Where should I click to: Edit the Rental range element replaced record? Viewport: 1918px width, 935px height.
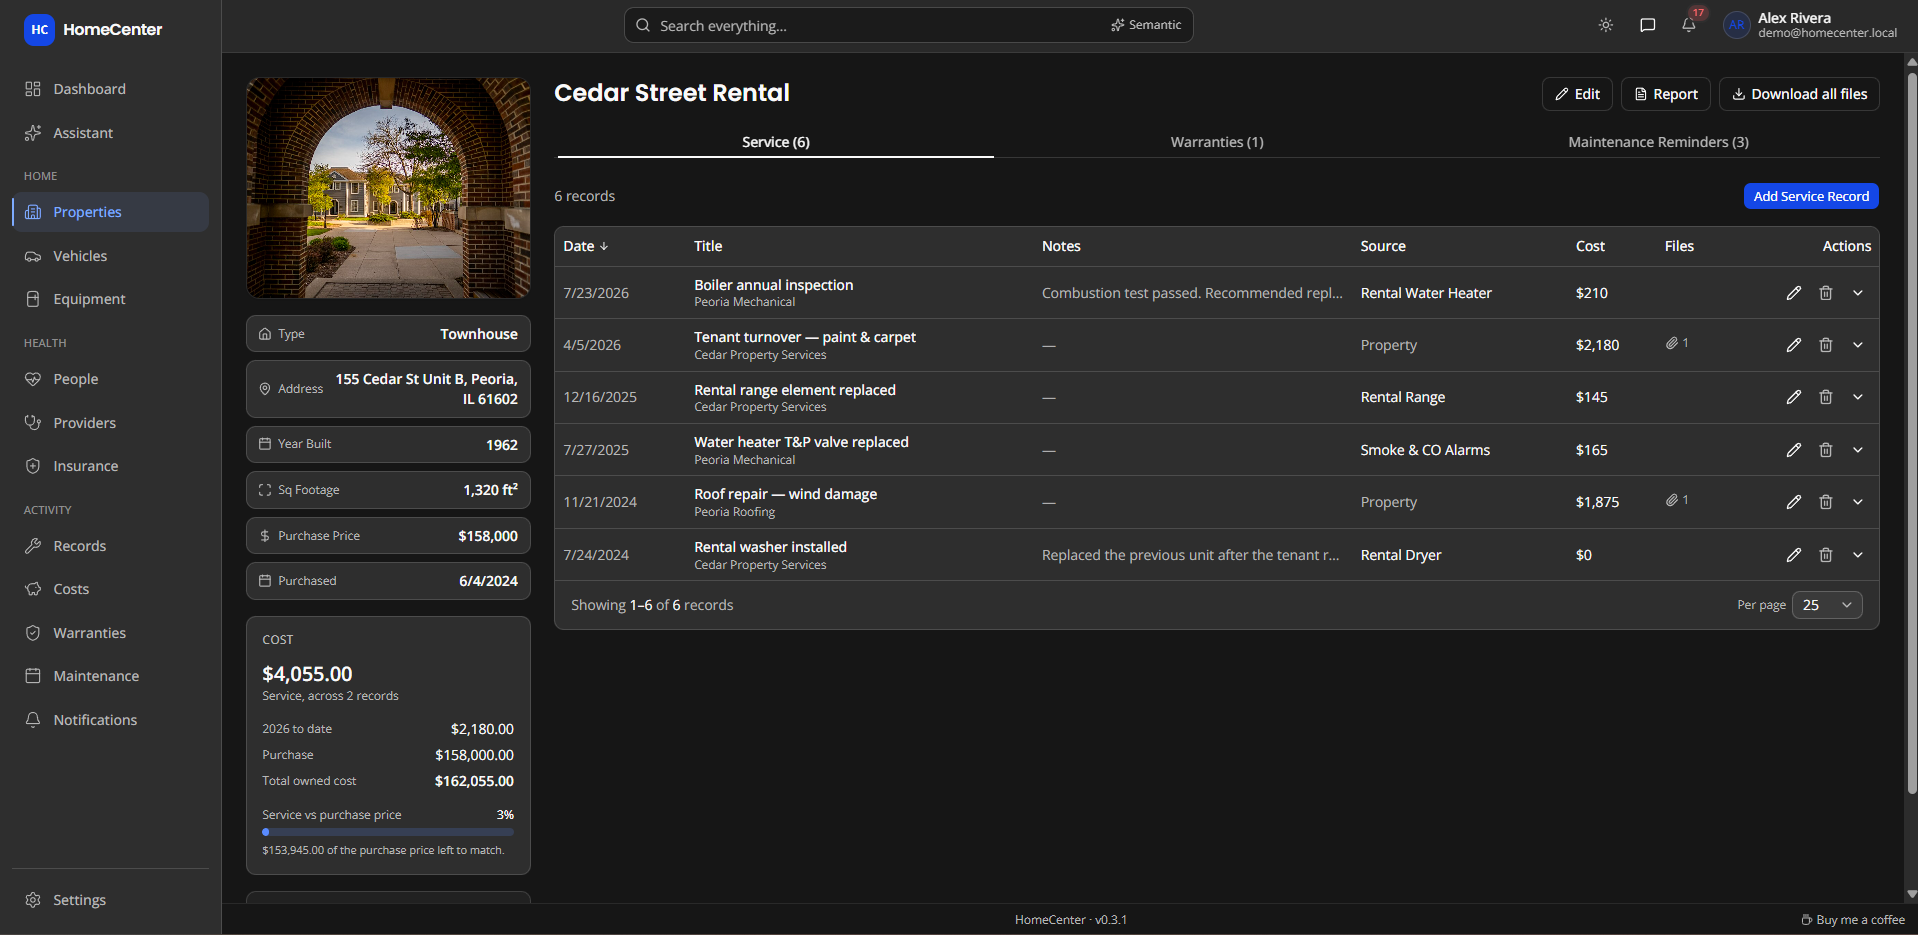tap(1794, 397)
